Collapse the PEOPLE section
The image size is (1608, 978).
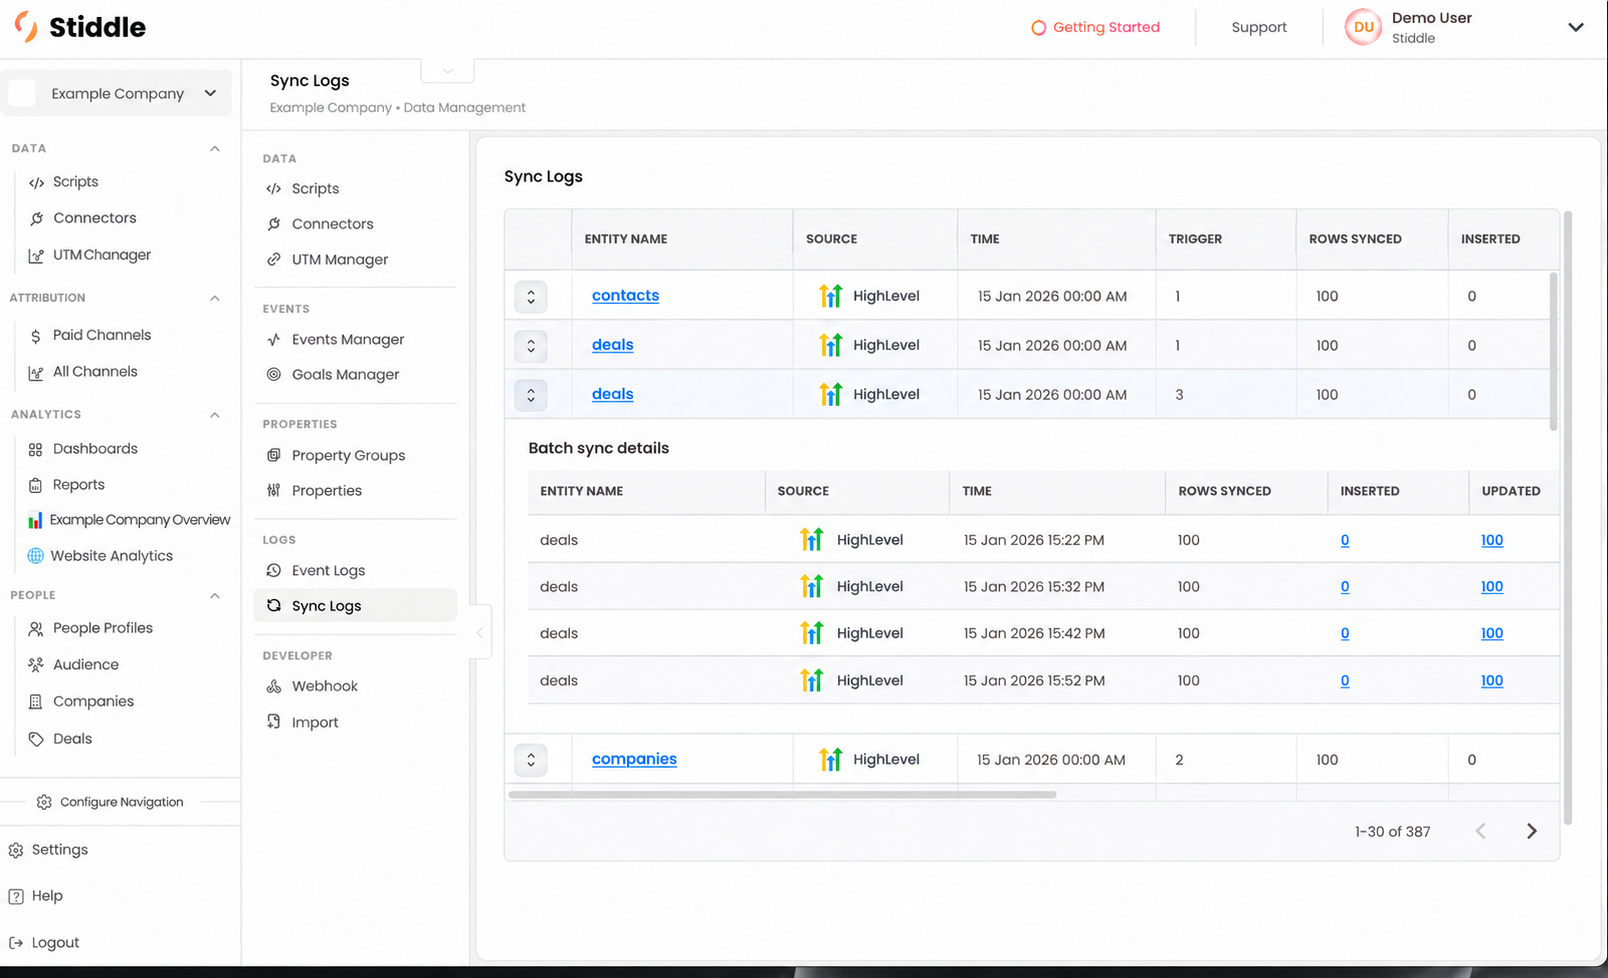click(214, 596)
